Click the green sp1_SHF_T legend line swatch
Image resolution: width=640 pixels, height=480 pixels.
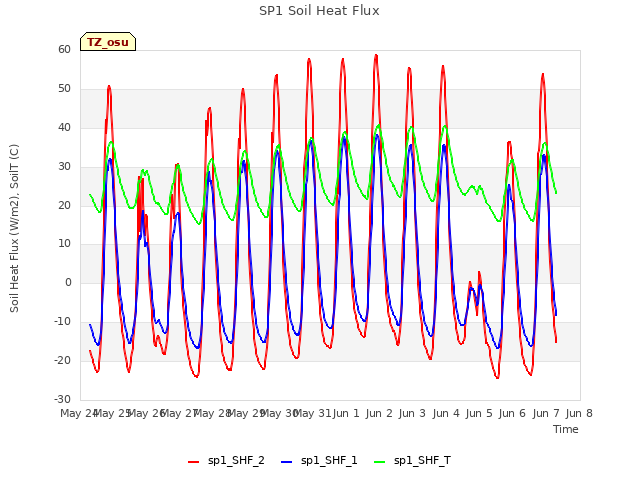click(x=380, y=462)
